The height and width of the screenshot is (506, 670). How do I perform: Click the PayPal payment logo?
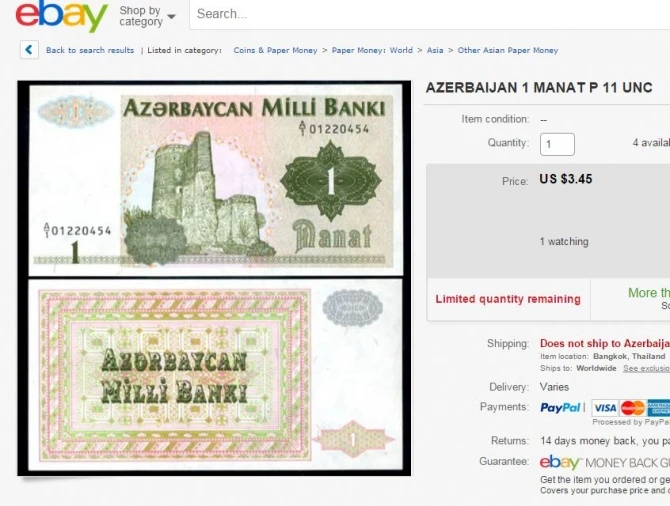[x=560, y=408]
